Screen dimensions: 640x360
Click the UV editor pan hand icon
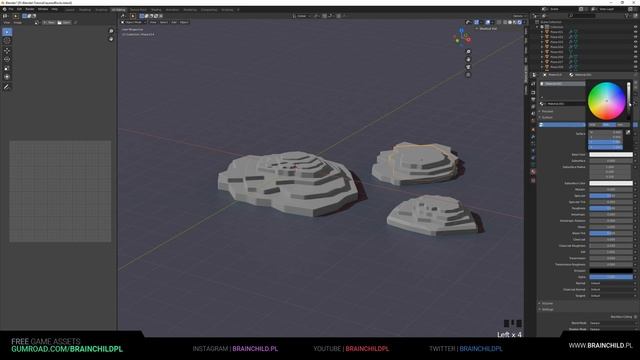111,39
